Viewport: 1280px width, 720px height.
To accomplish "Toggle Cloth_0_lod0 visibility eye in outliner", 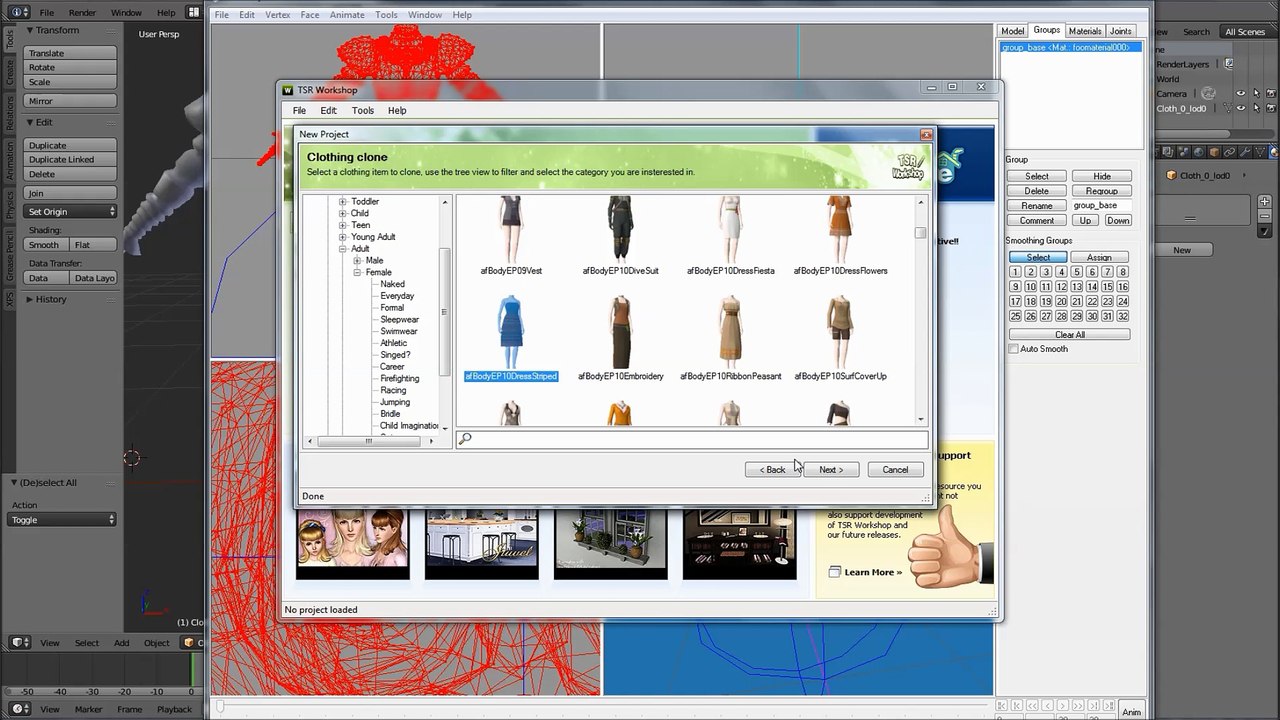I will (1241, 108).
